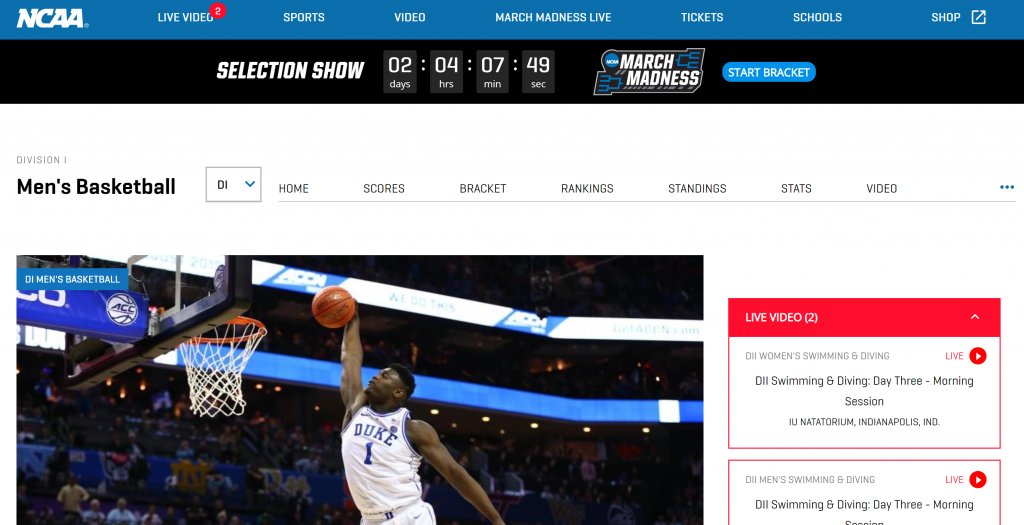Click the countdown days box
The image size is (1024, 525).
tap(400, 72)
